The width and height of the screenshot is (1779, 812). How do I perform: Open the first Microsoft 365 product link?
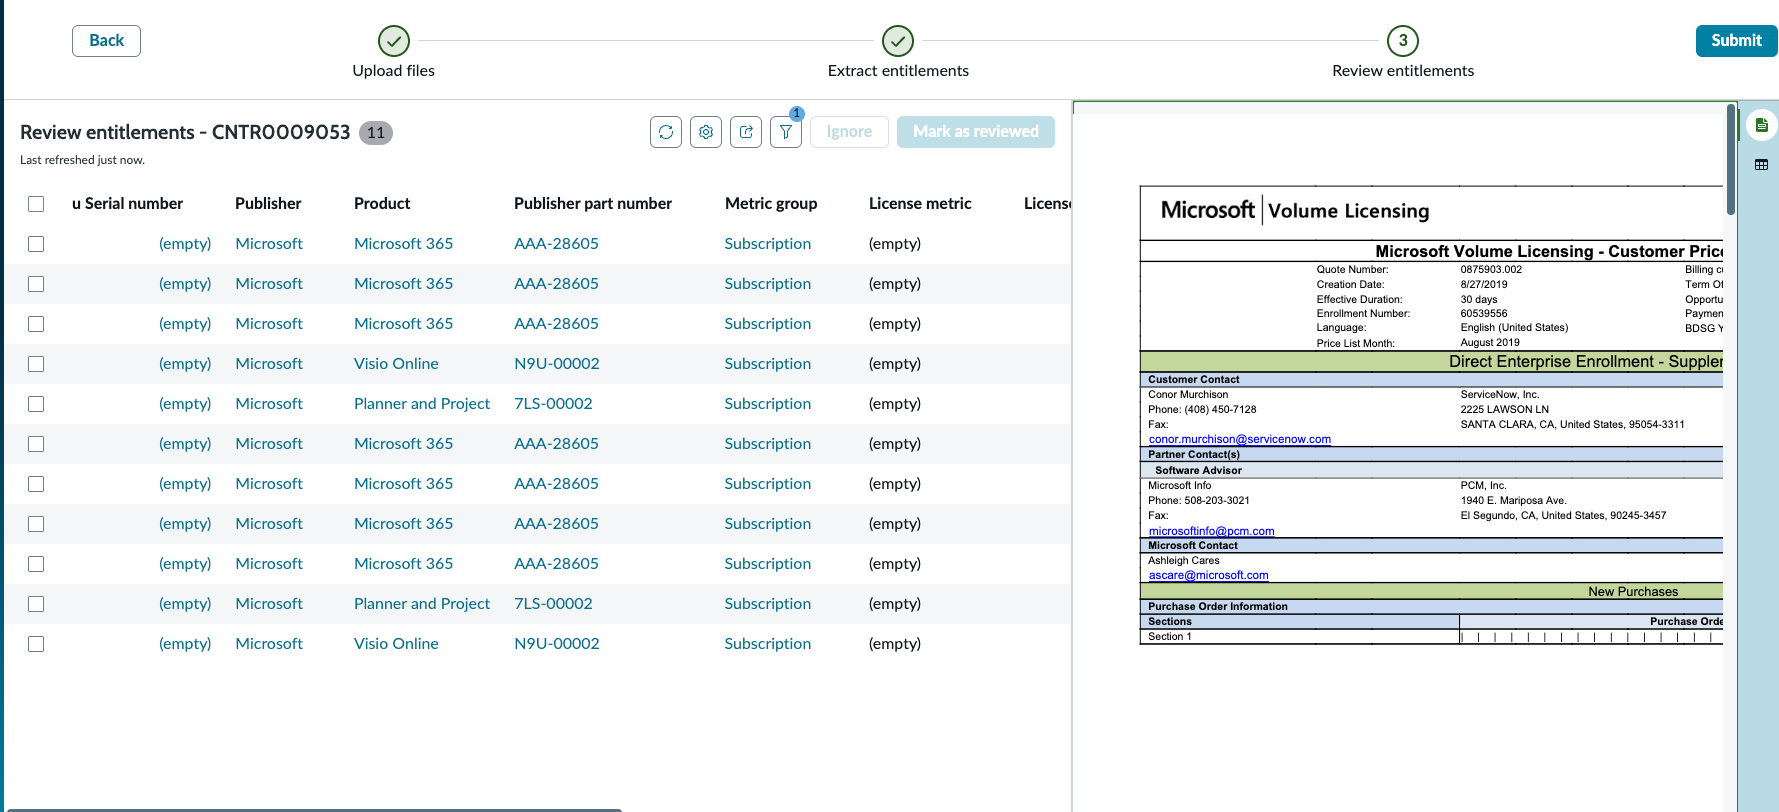(x=403, y=244)
